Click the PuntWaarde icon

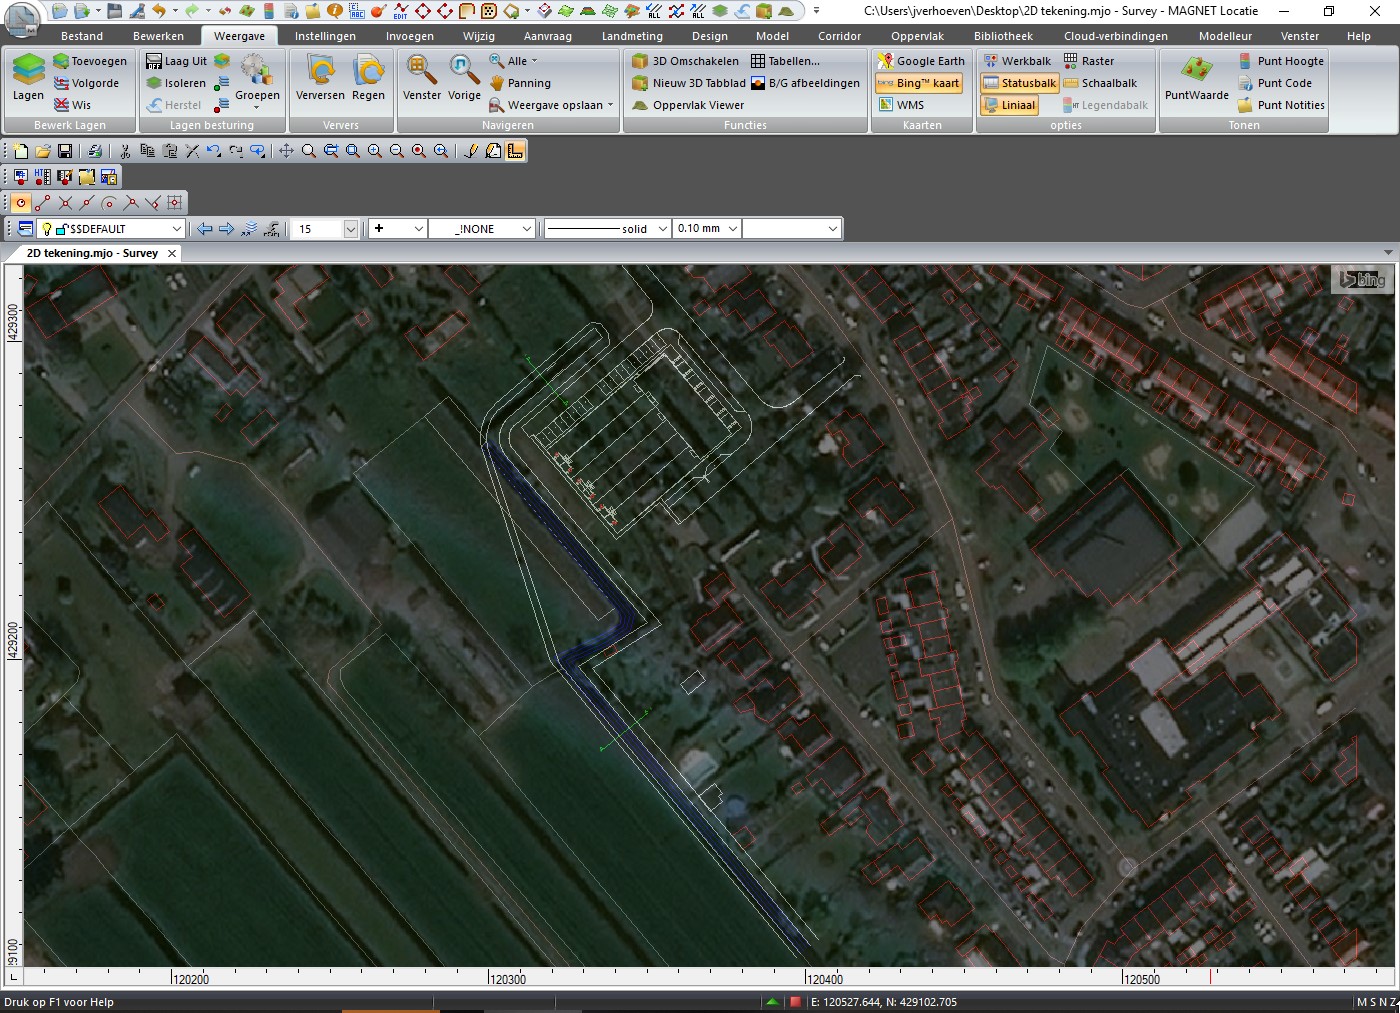click(x=1196, y=78)
